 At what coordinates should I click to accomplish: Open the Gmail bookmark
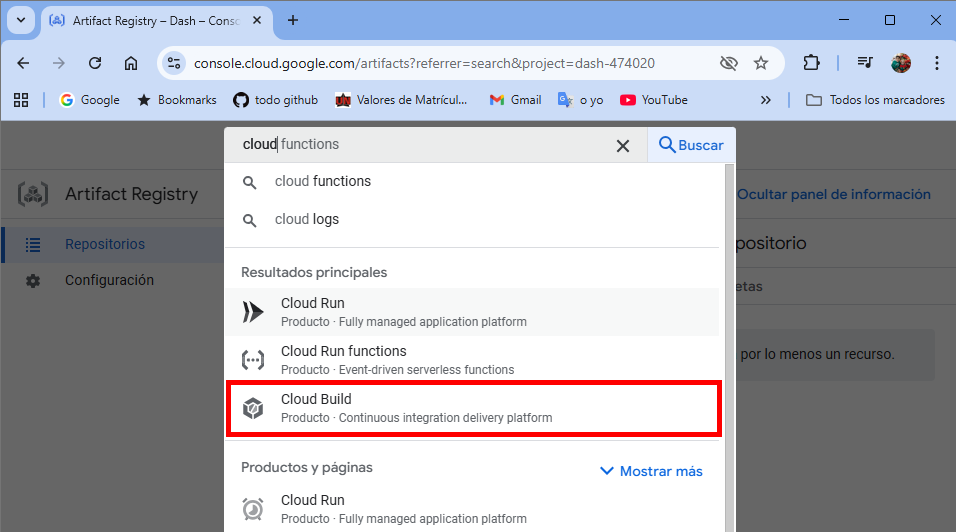(x=515, y=100)
